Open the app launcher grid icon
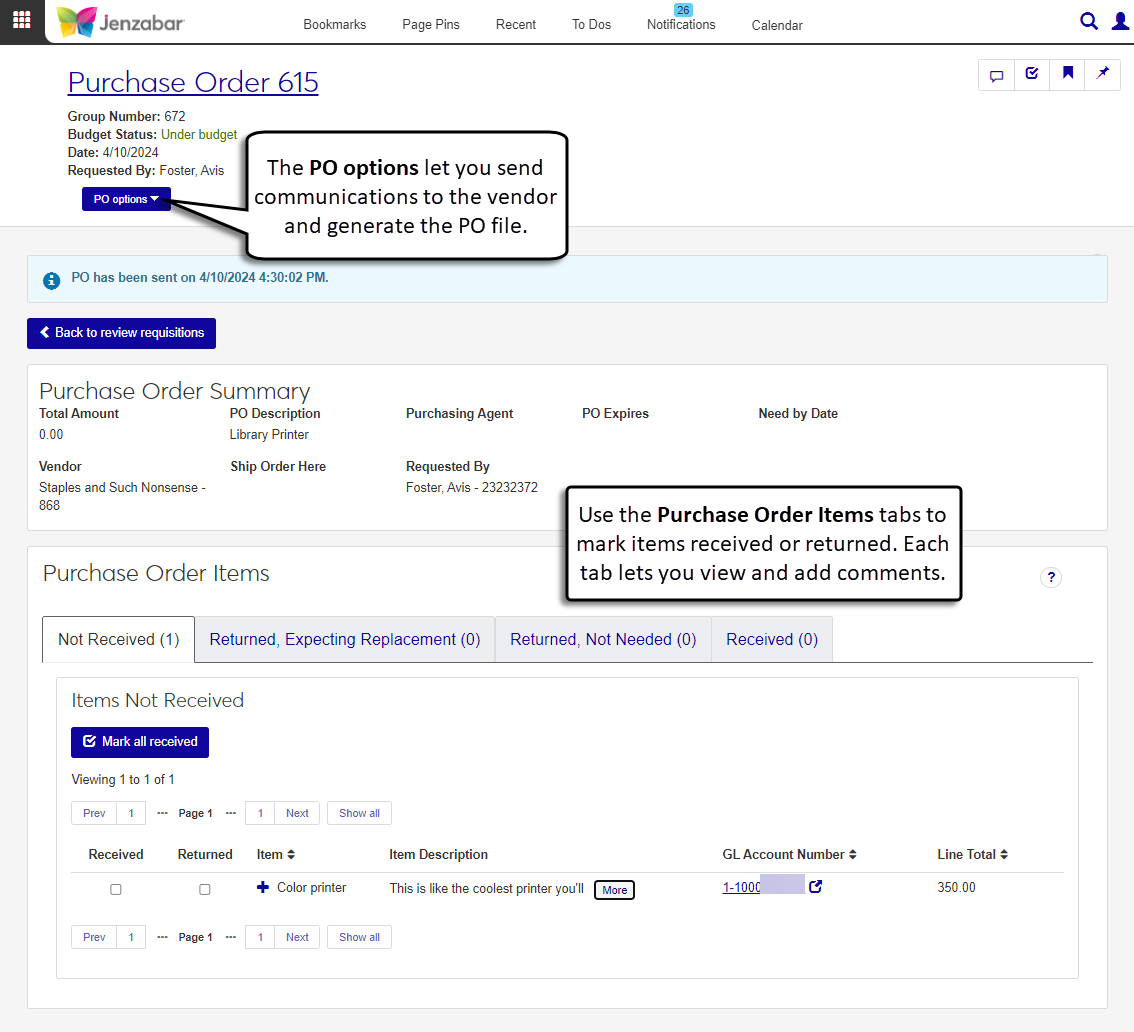1134x1032 pixels. 21,20
